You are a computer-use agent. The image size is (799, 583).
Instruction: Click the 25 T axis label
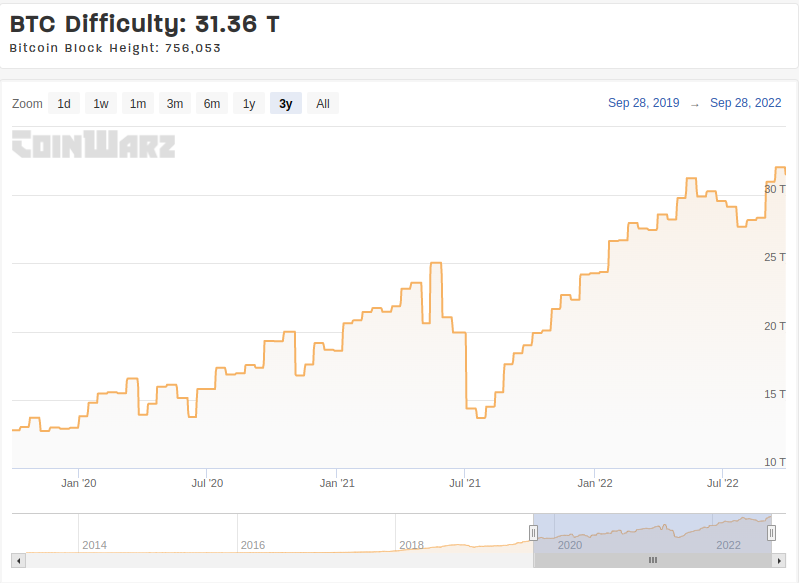point(775,257)
